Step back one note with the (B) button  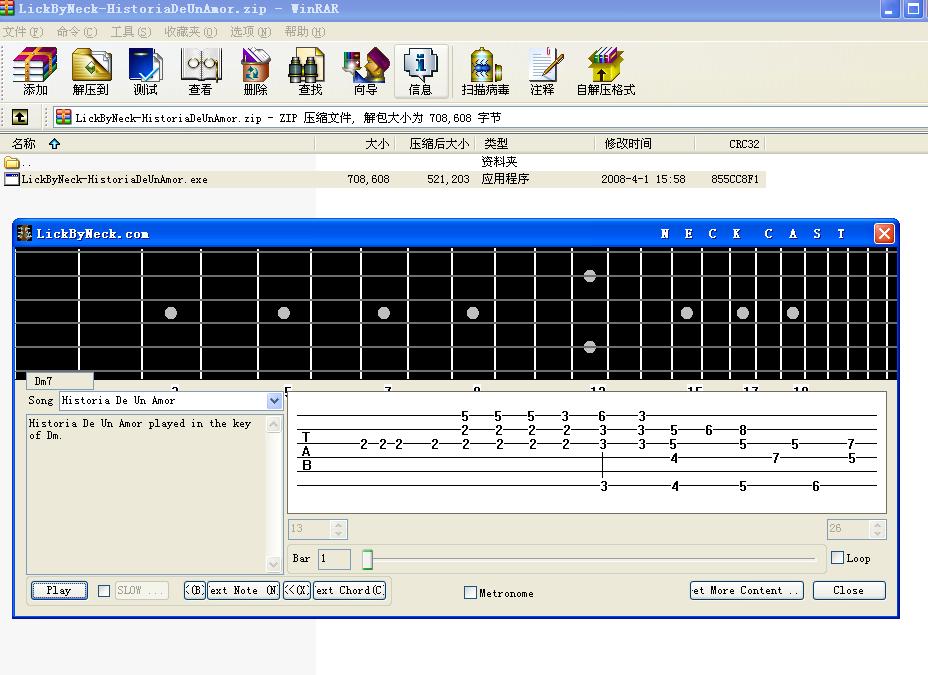[195, 590]
